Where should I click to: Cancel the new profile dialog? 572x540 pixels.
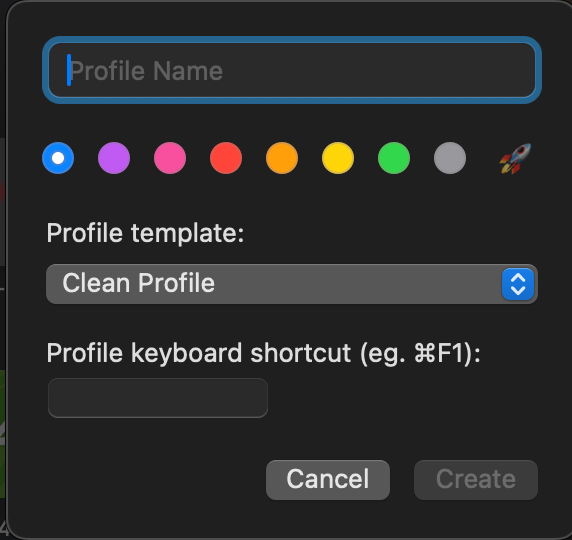[x=328, y=480]
